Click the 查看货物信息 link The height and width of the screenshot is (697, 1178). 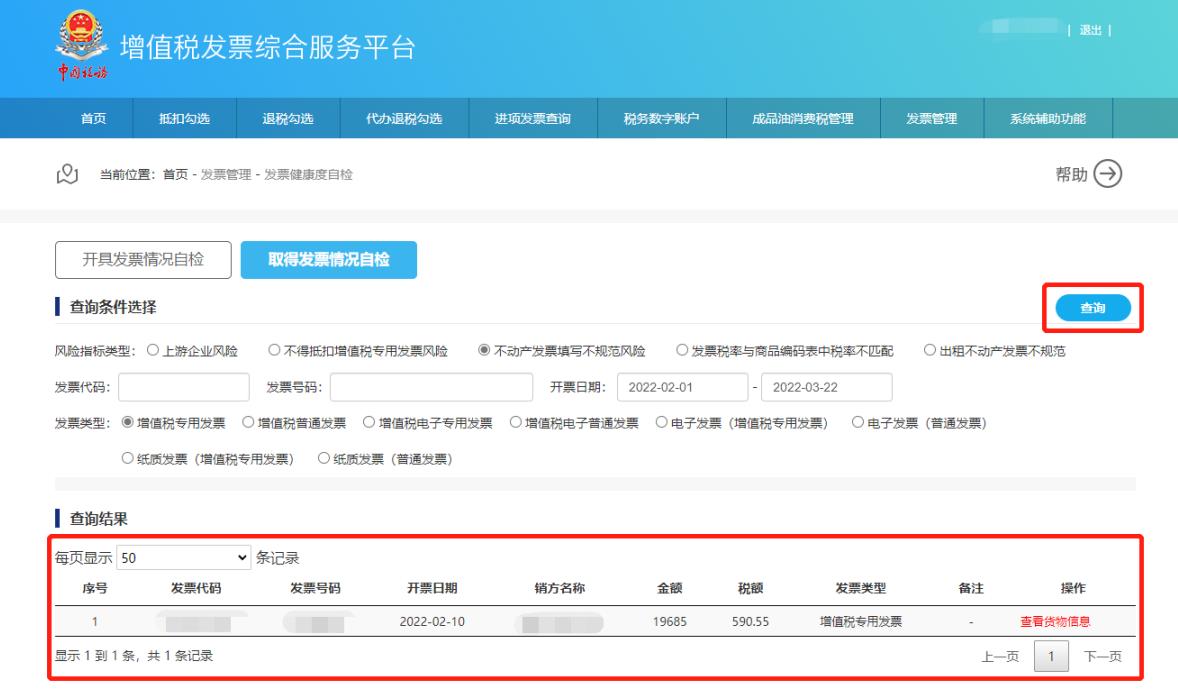(1055, 621)
